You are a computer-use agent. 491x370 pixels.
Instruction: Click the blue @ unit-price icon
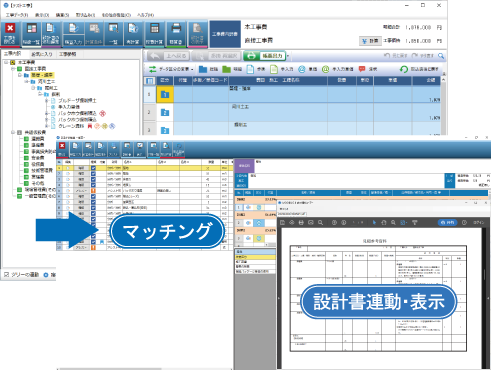click(x=302, y=69)
